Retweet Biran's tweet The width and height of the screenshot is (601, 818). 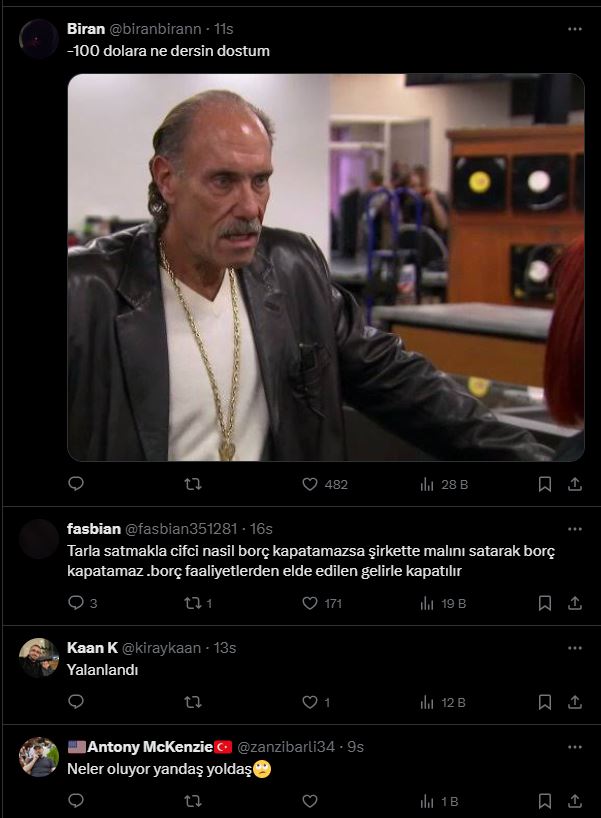pos(193,485)
